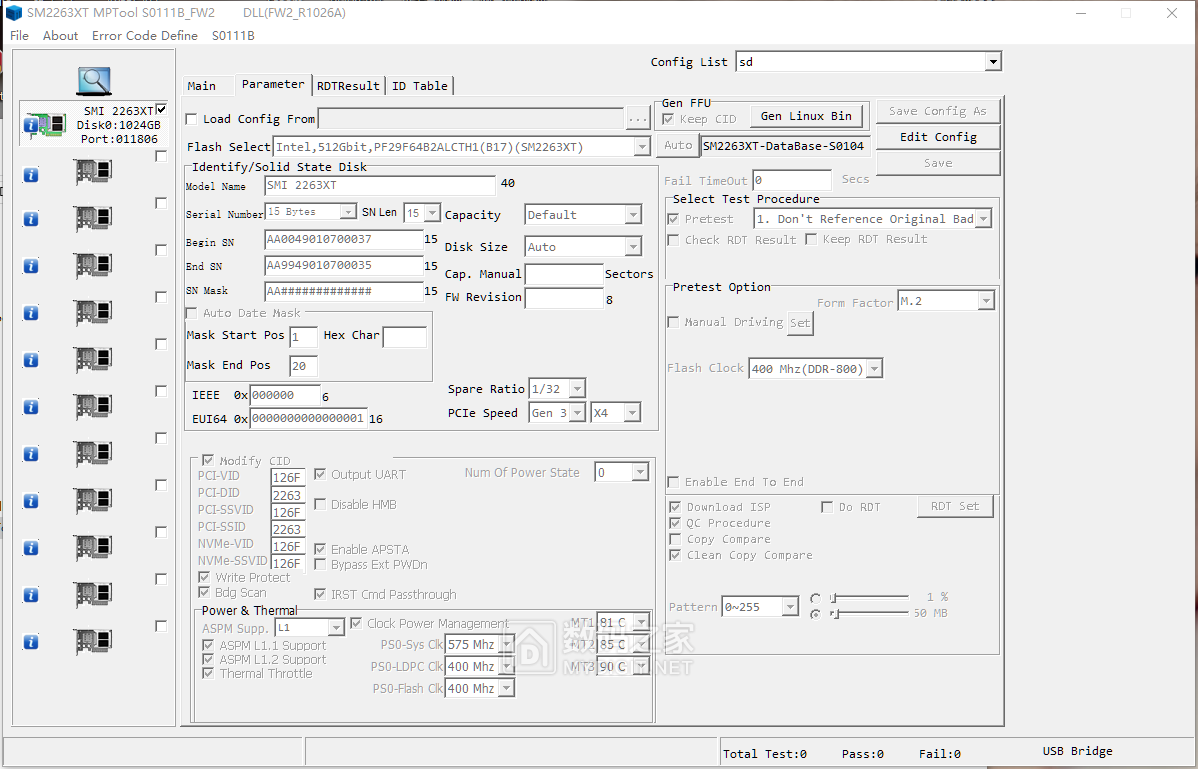
Task: Click the card icon of the fourth port slot
Action: click(93, 266)
